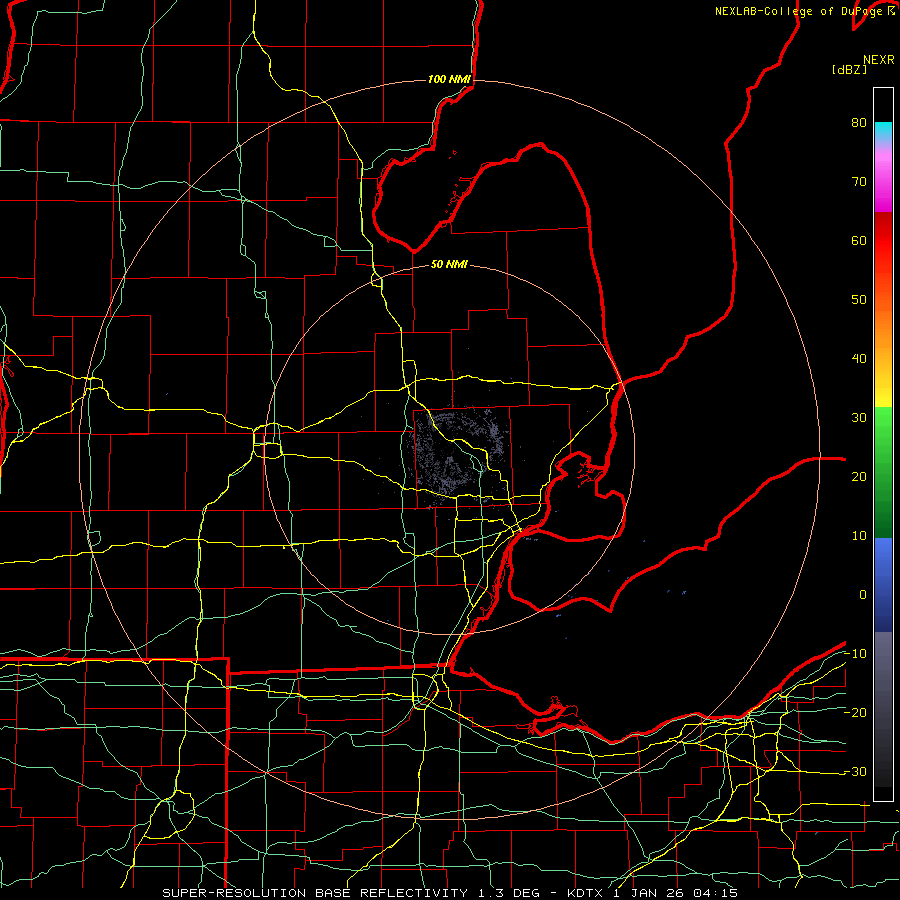Click the Super-Resolution Base Reflectivity caption
Screen dimensions: 900x900
tap(450, 893)
